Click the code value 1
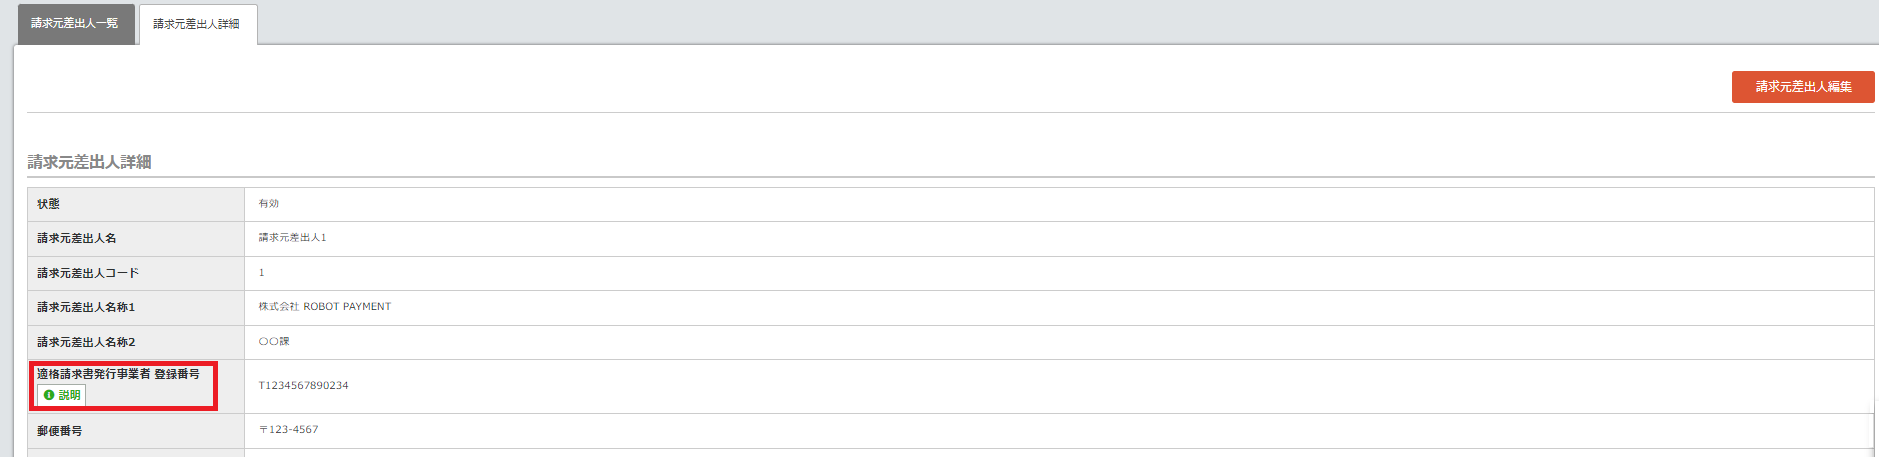The width and height of the screenshot is (1879, 457). pyautogui.click(x=262, y=273)
